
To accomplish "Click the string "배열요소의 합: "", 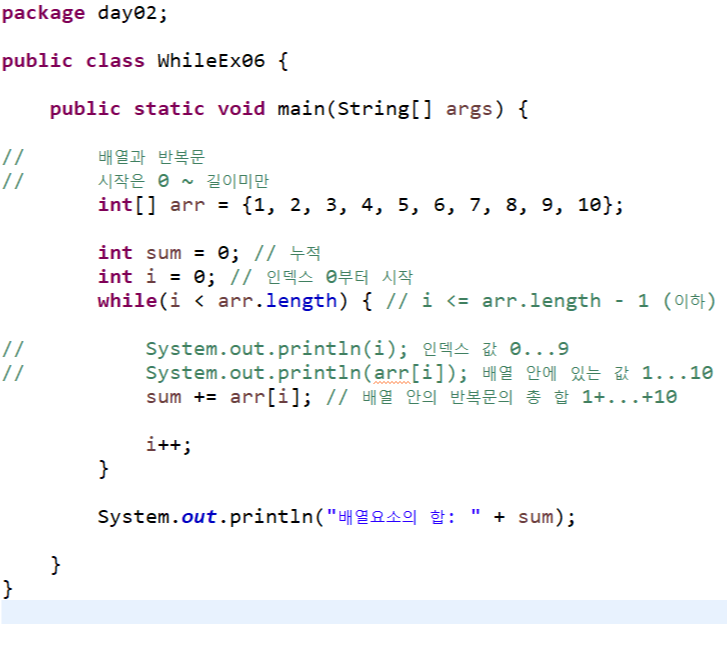I will click(404, 516).
